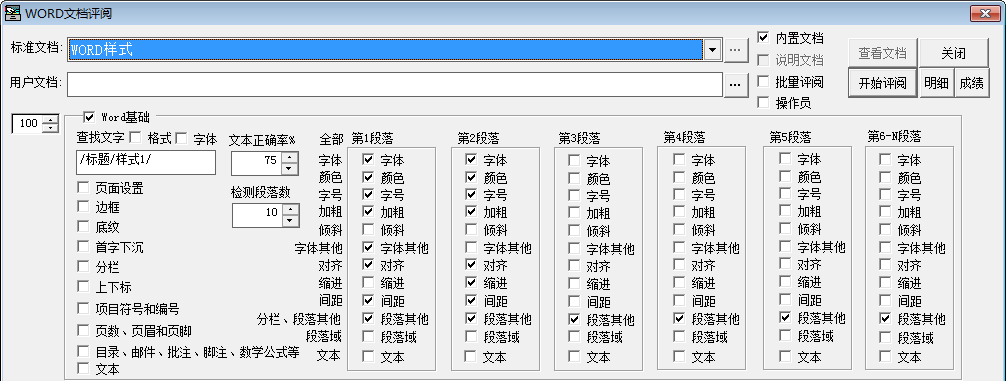The width and height of the screenshot is (1006, 381).
Task: Open the browse button beside 用户文档
Action: pos(736,84)
